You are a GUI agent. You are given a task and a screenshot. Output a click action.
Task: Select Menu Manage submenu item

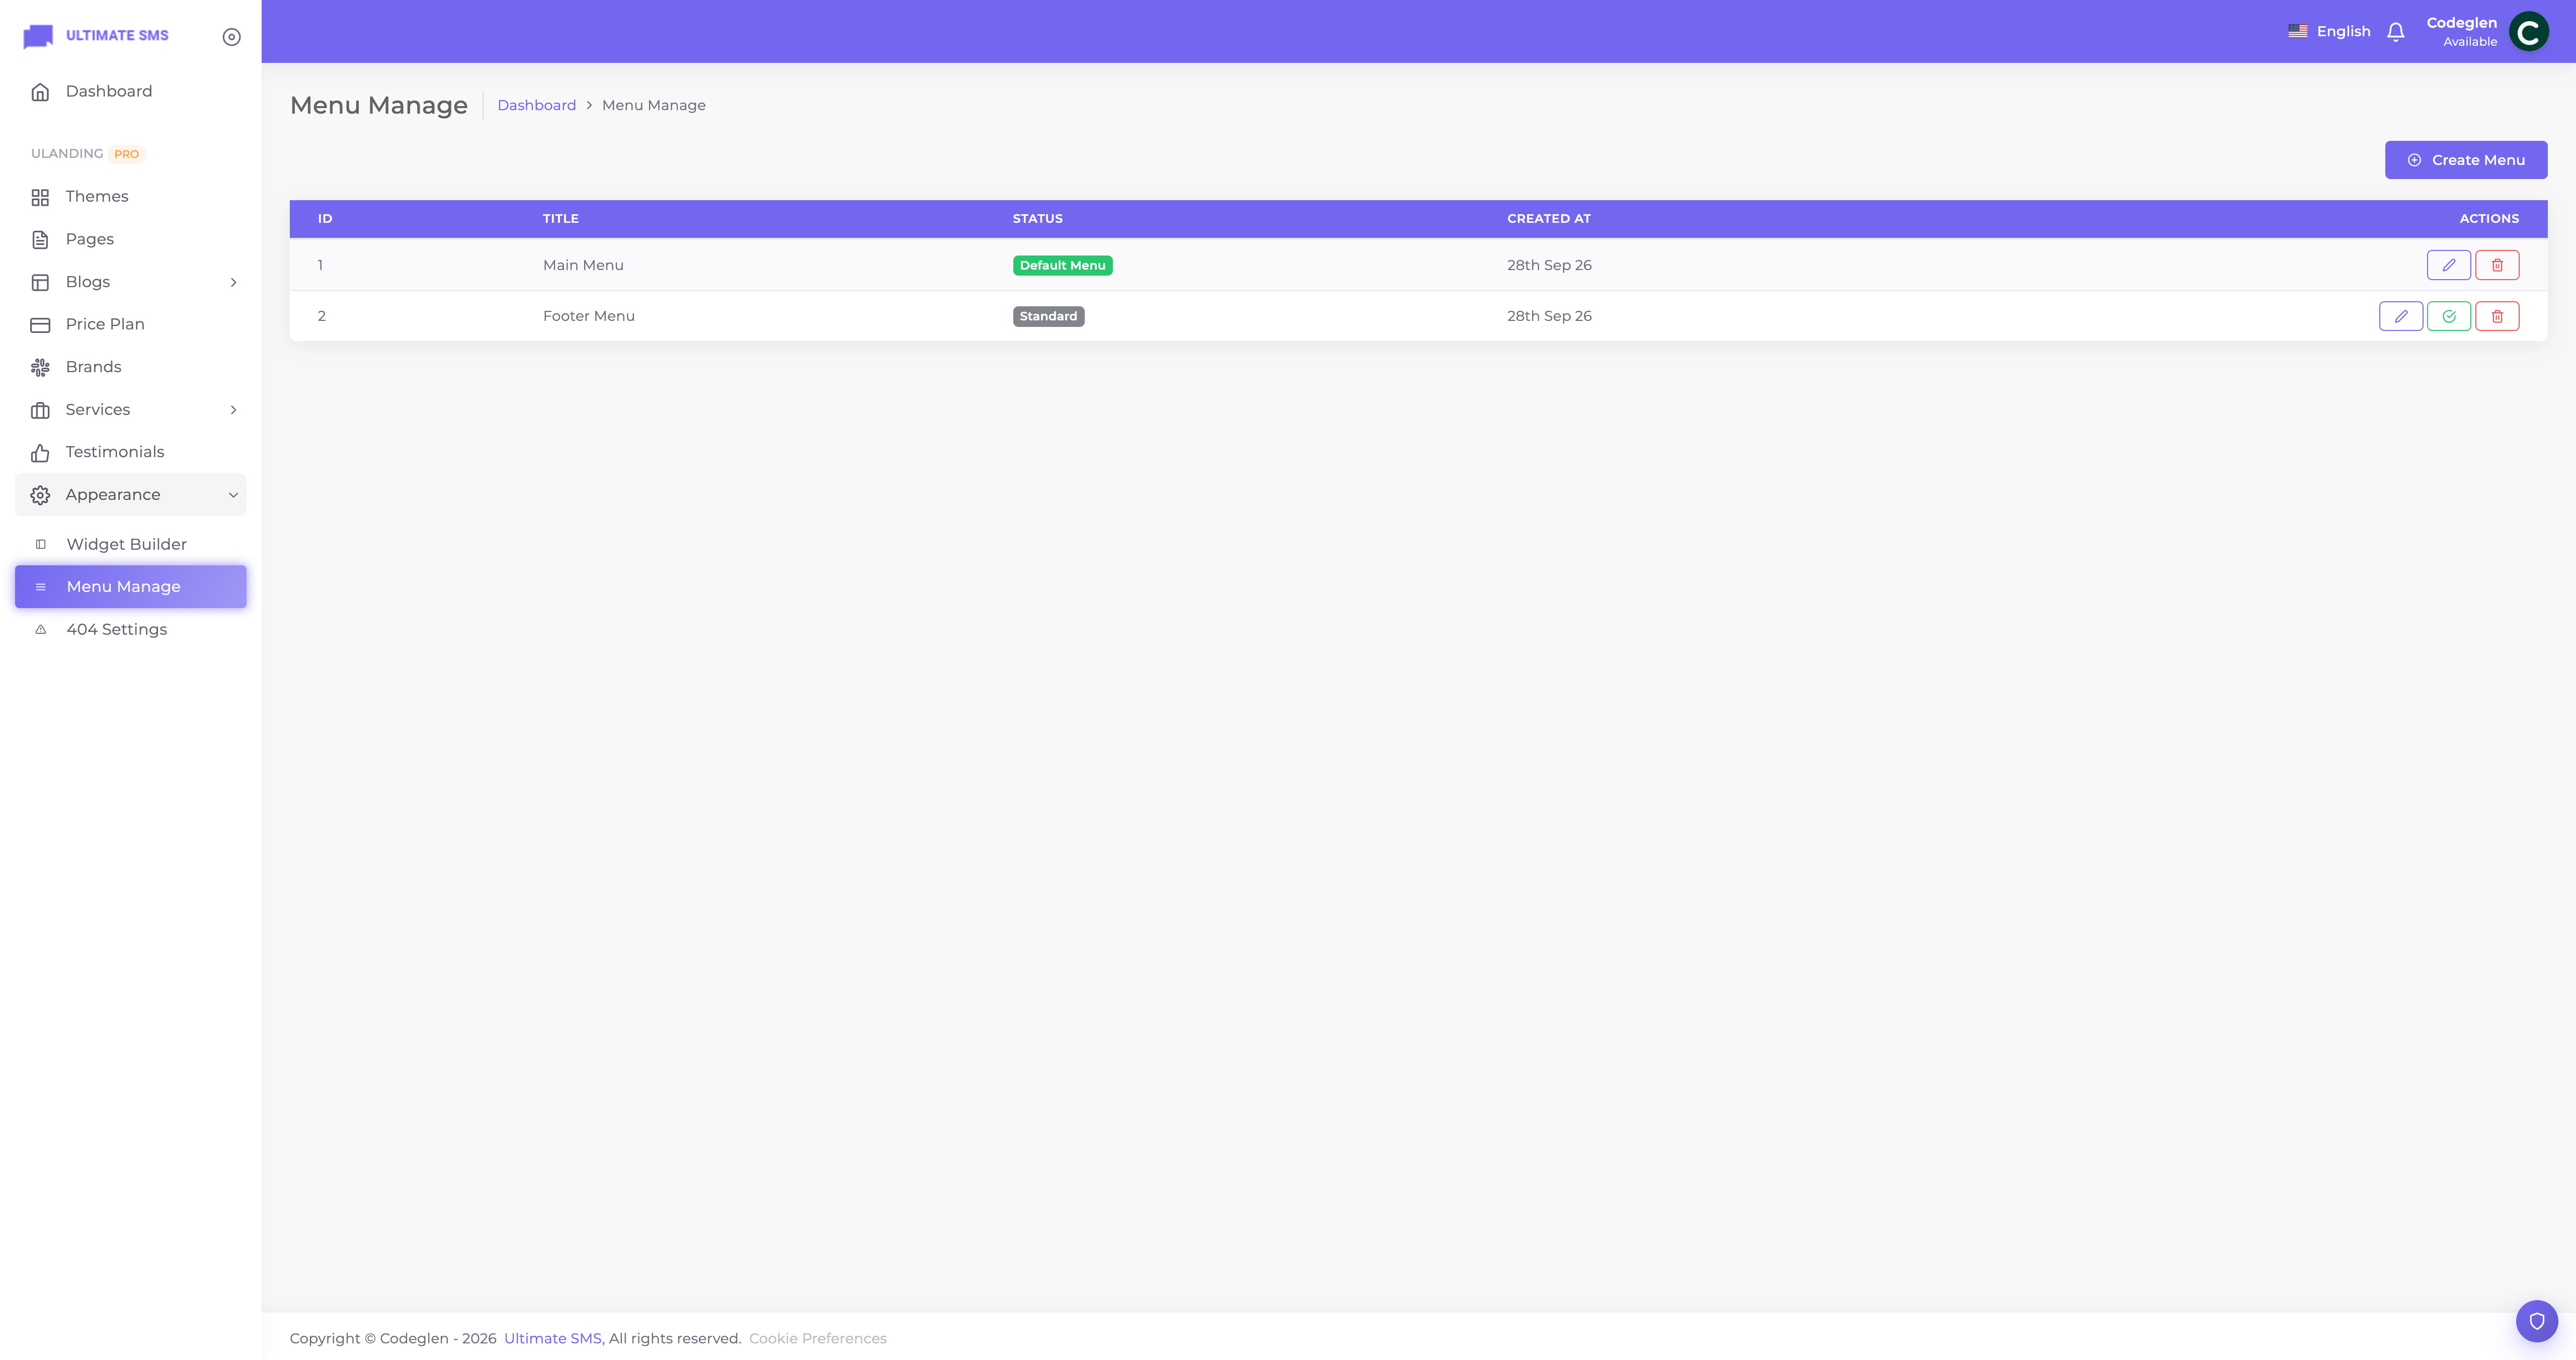pos(130,587)
